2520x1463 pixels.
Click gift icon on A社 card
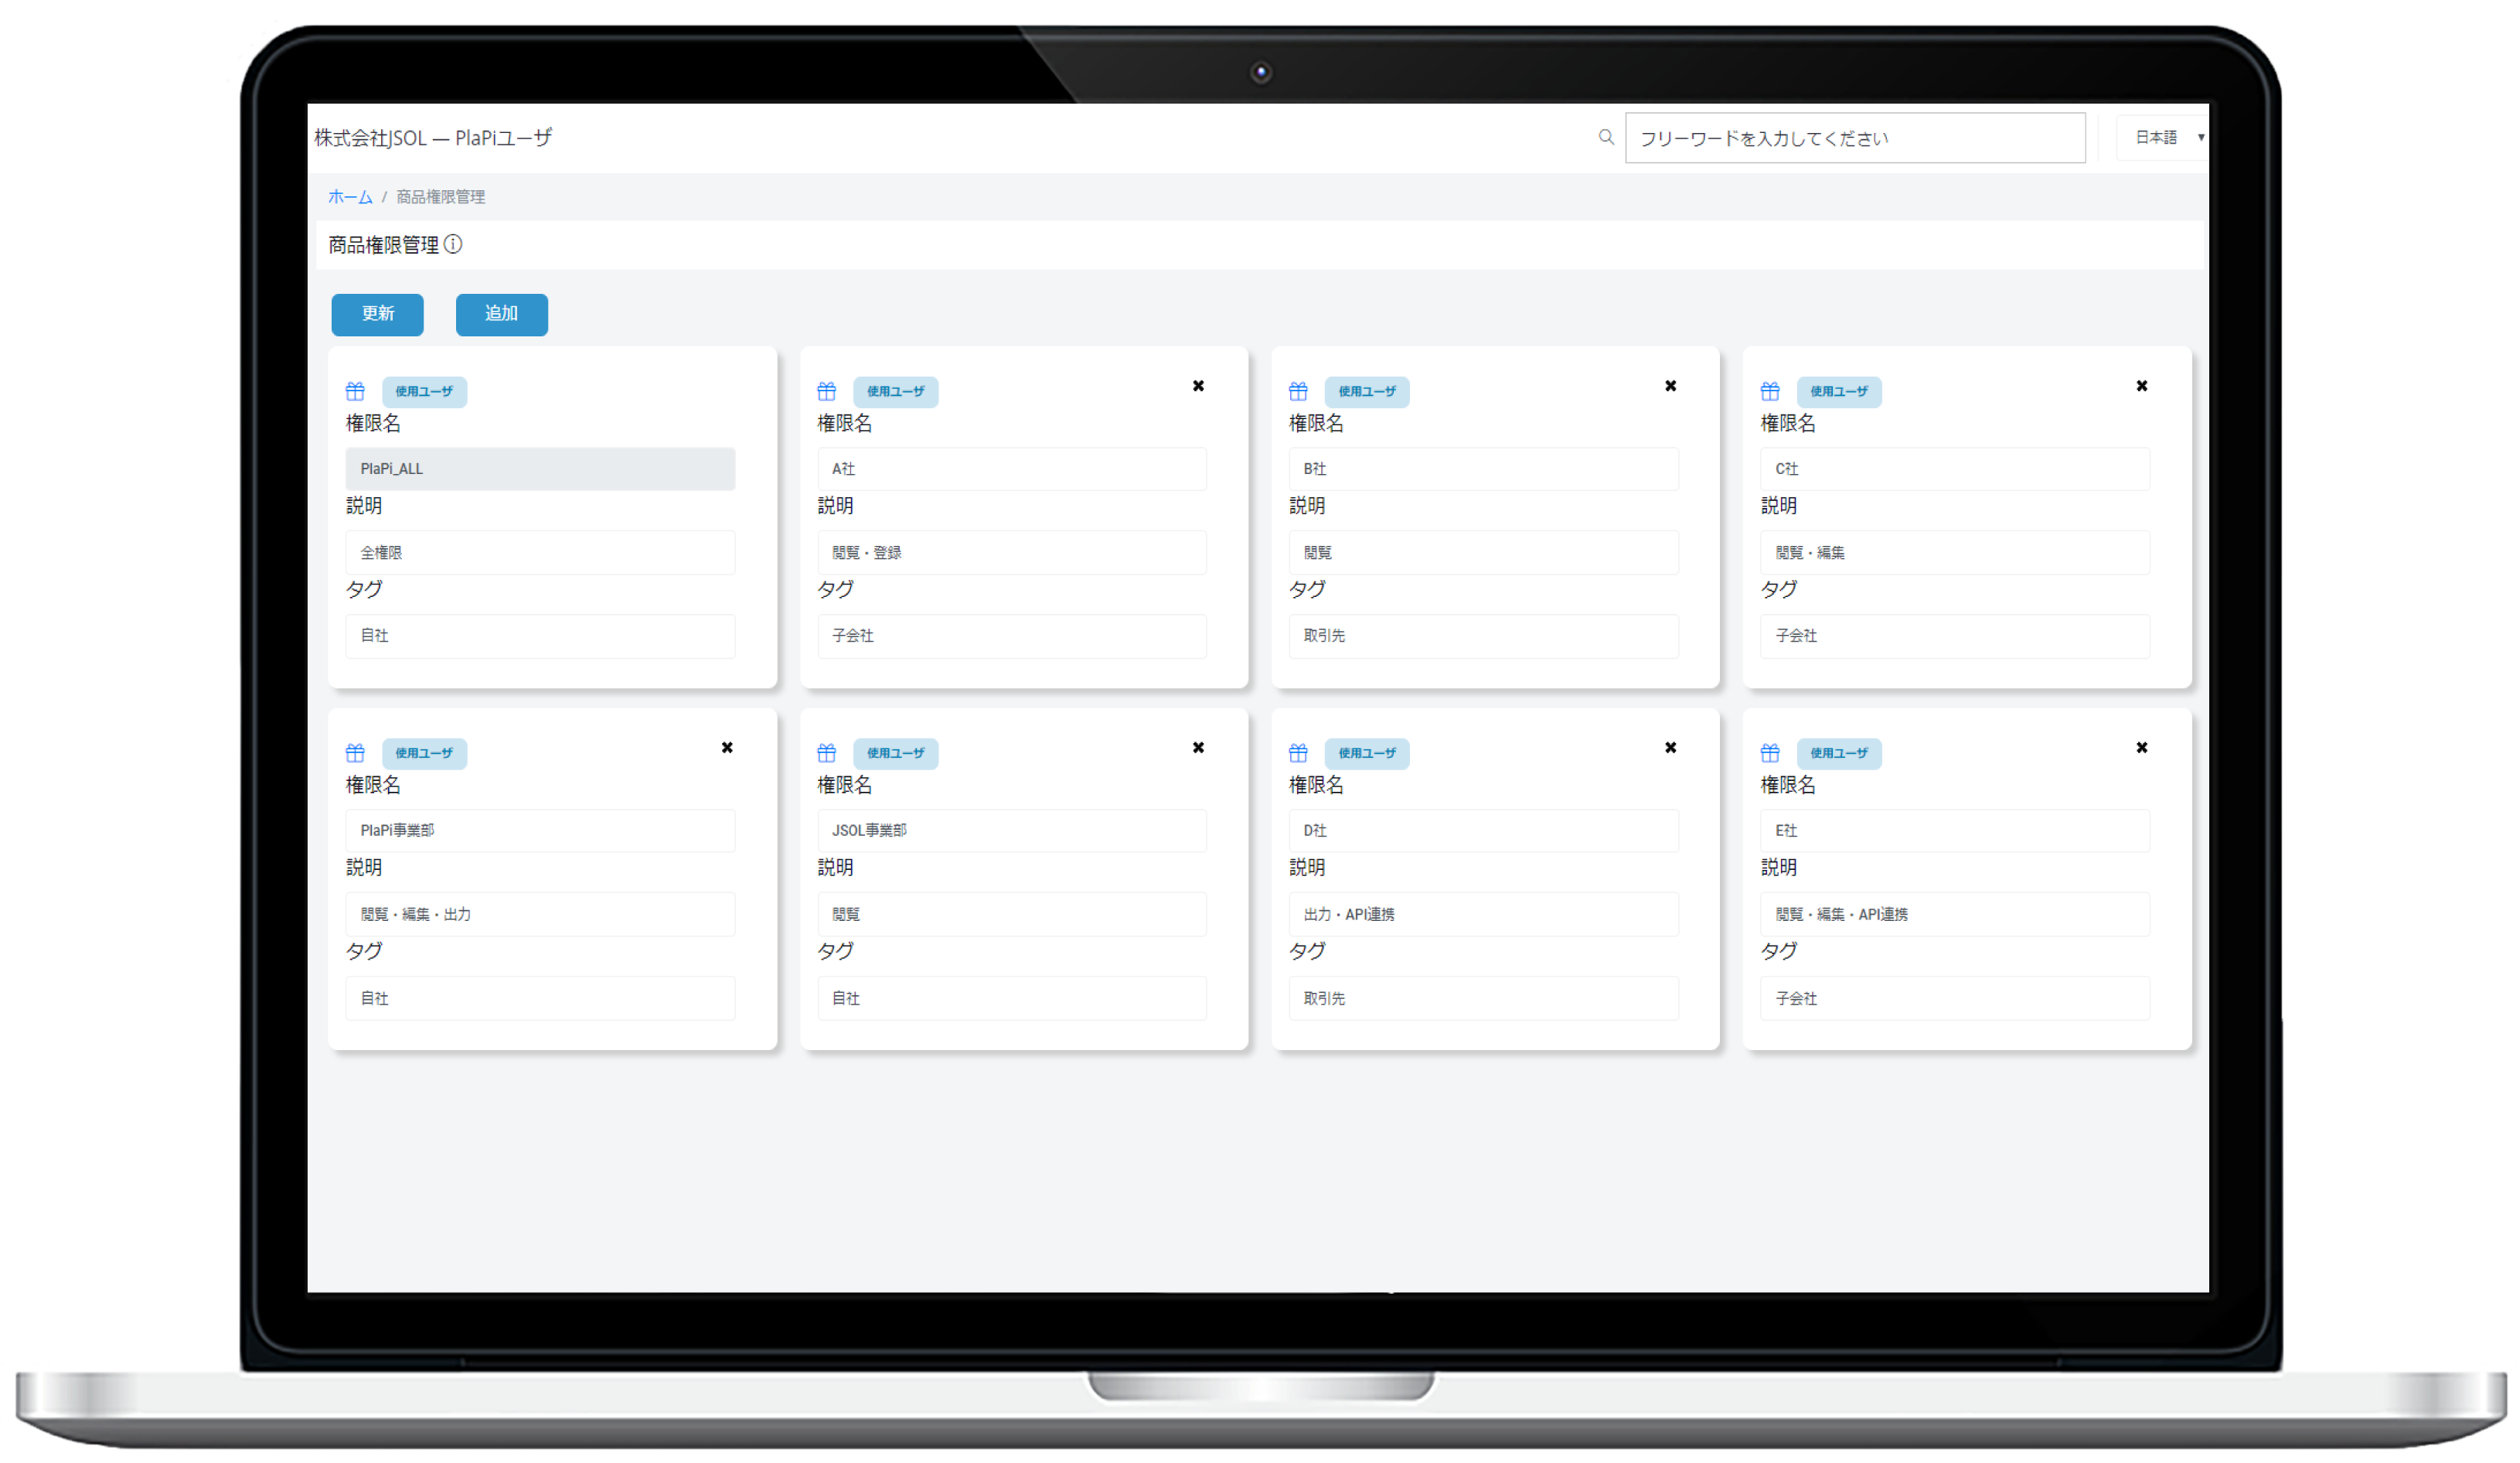826,391
